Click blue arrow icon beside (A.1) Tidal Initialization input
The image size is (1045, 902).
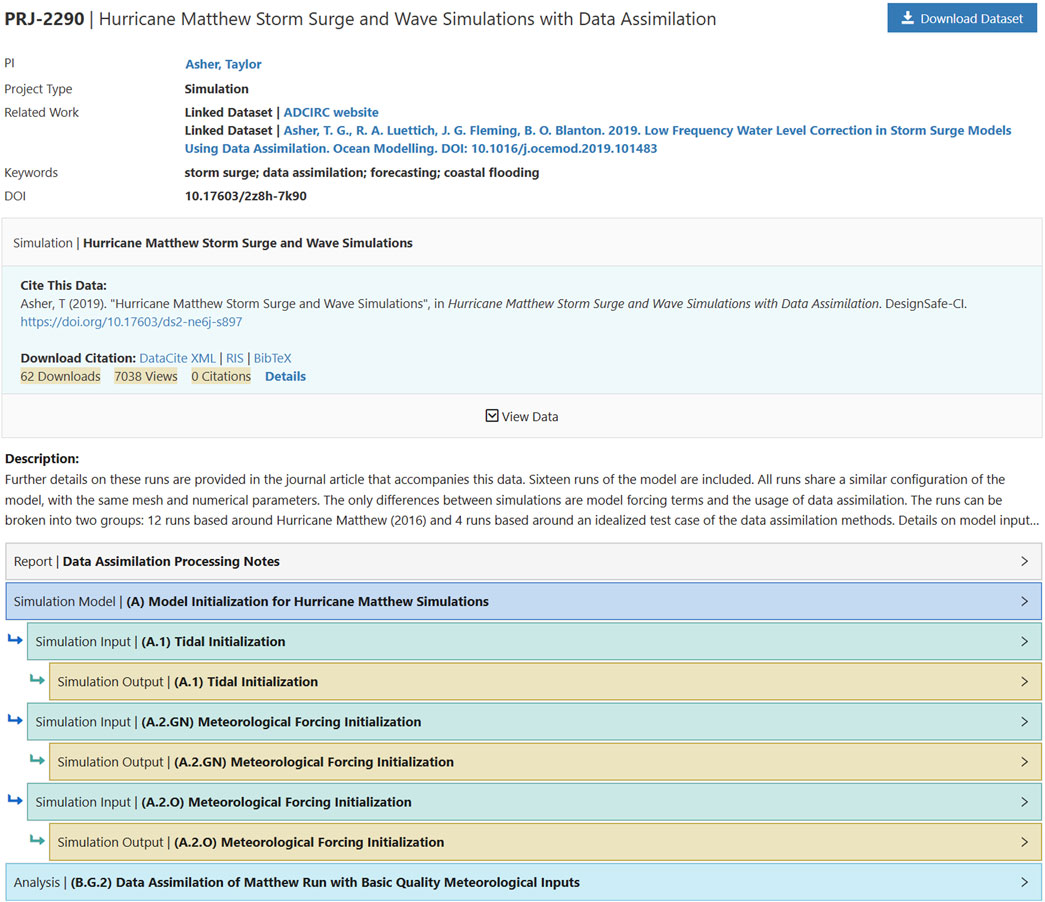15,640
